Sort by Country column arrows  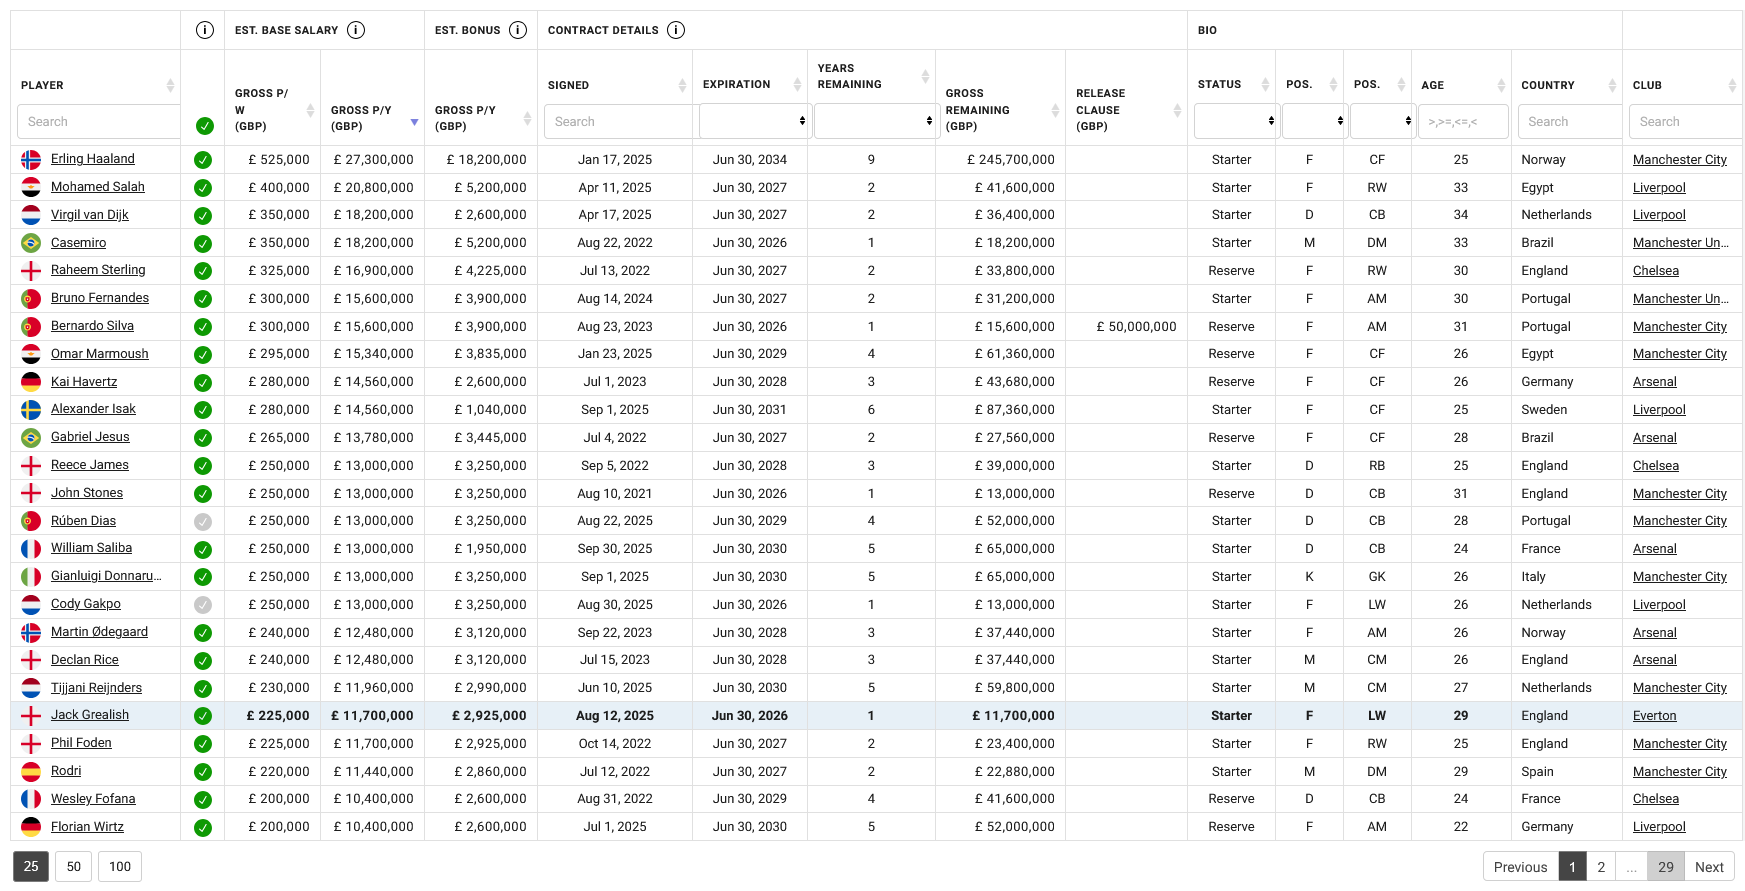[x=1612, y=85]
